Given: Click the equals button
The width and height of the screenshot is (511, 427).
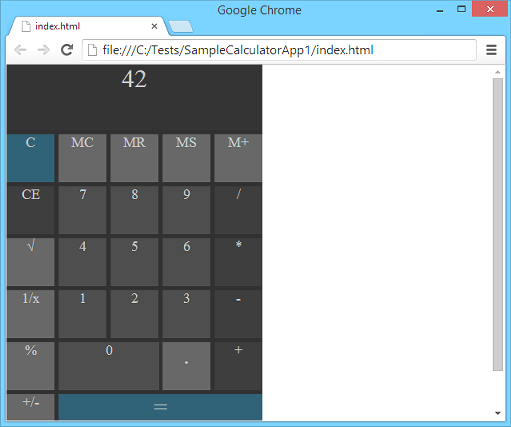Looking at the screenshot, I should (160, 407).
